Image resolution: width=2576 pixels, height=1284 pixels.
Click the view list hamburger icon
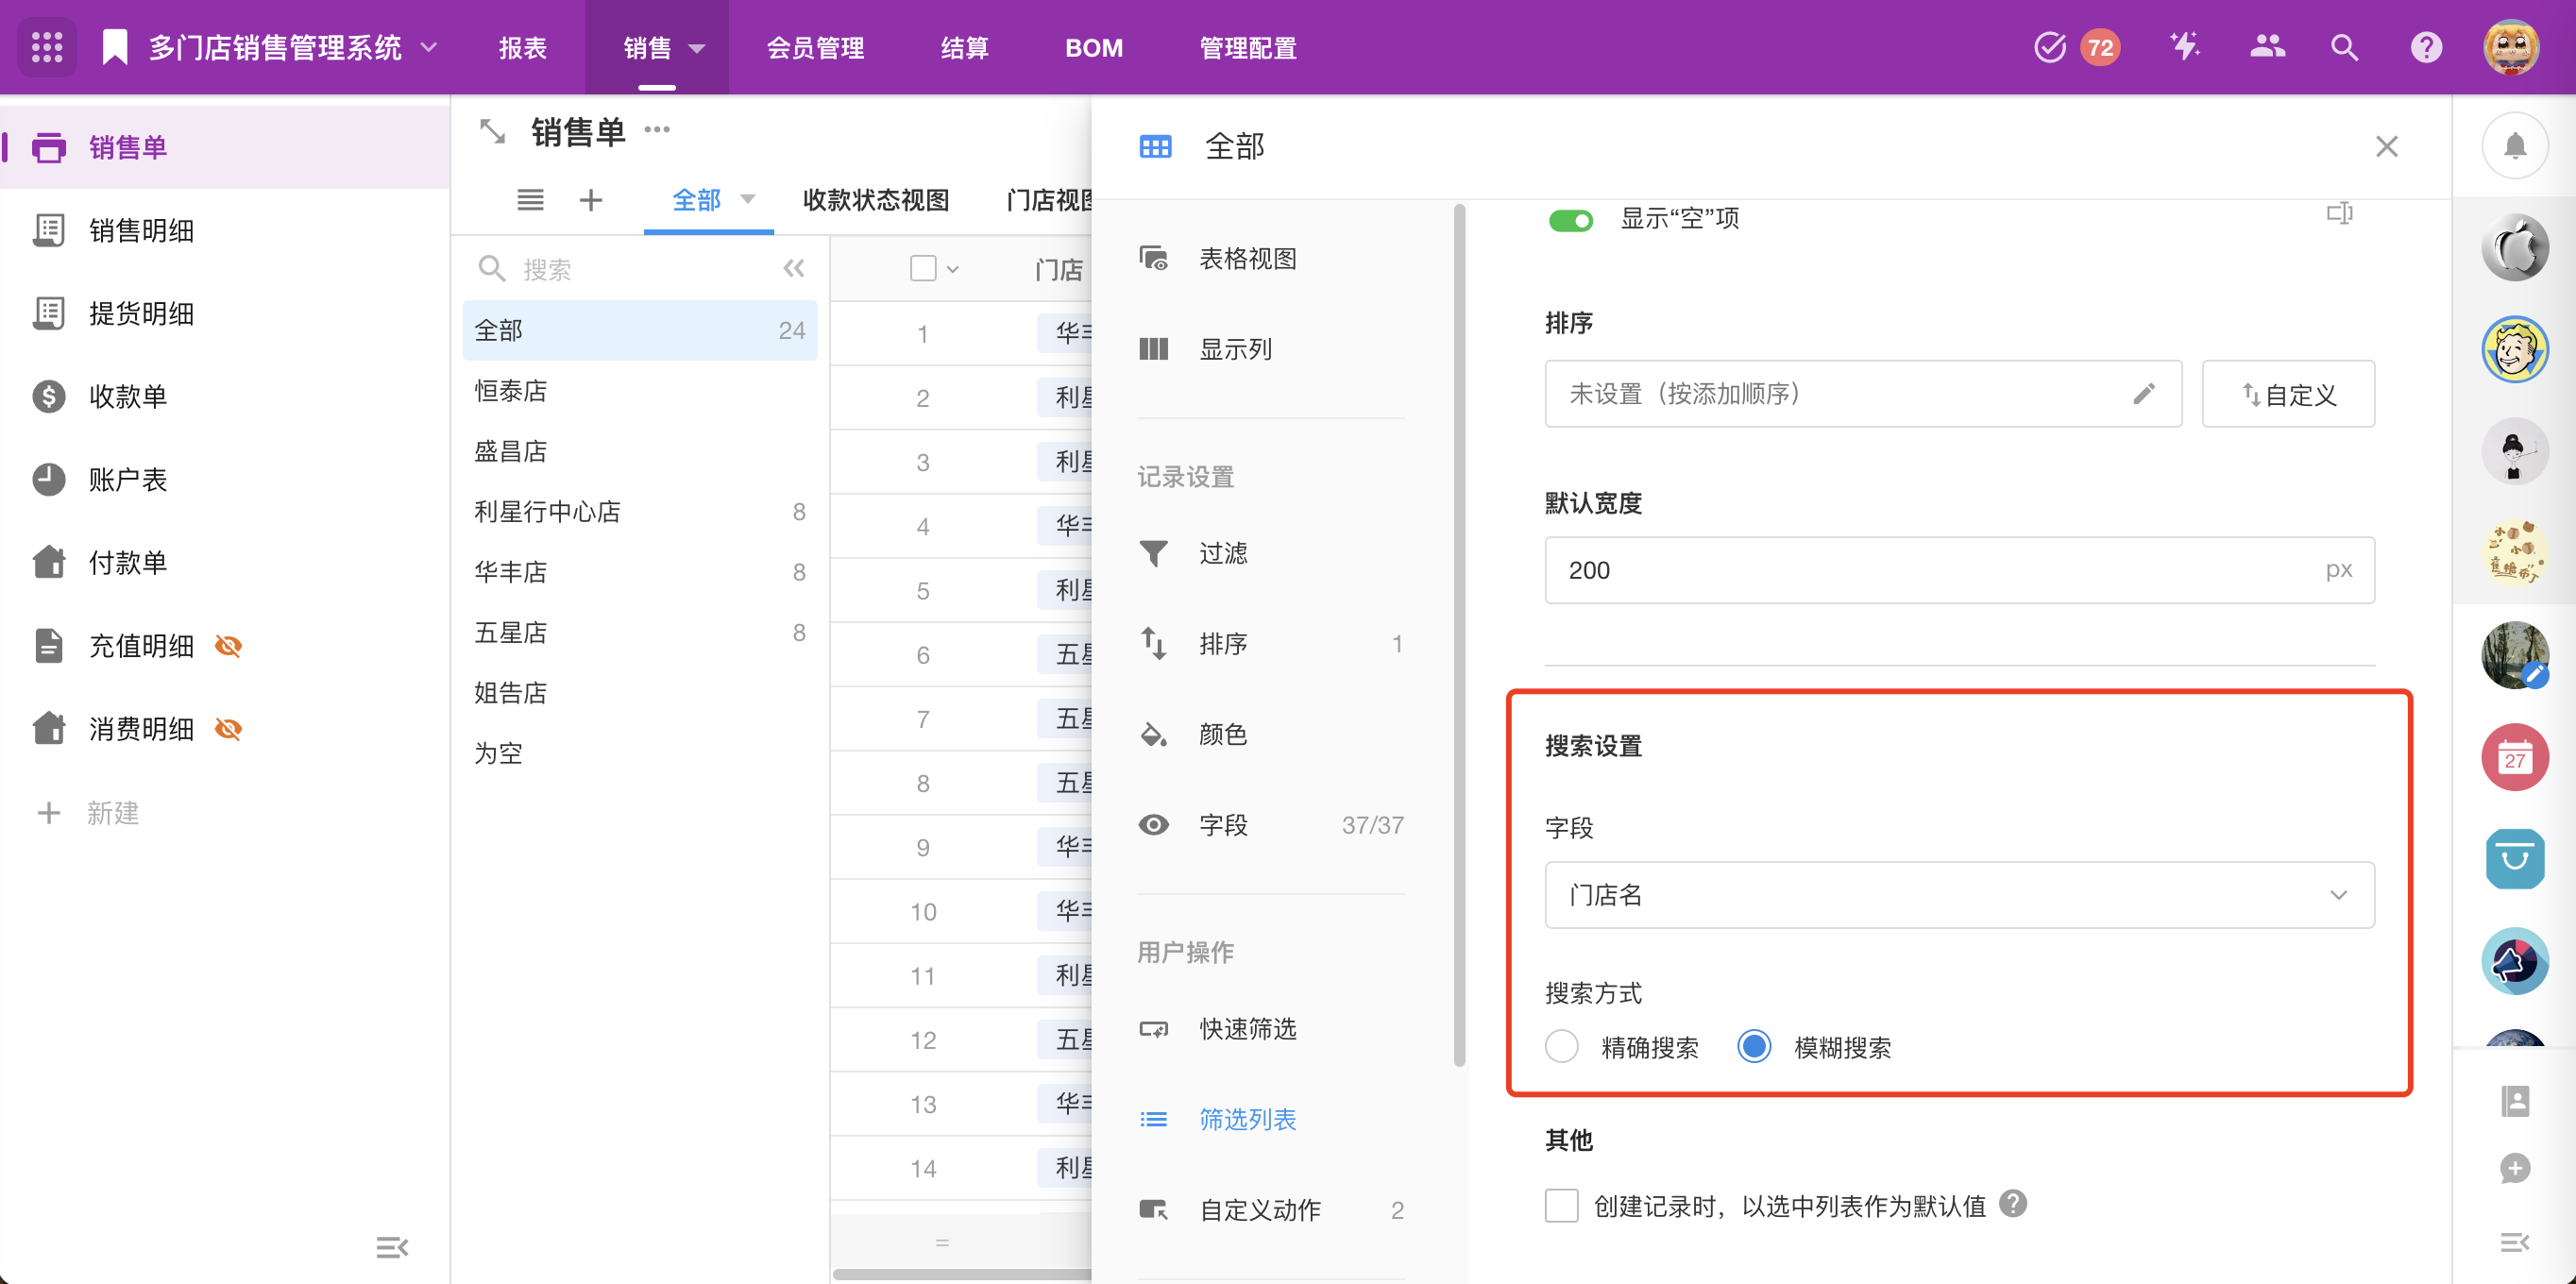[531, 199]
